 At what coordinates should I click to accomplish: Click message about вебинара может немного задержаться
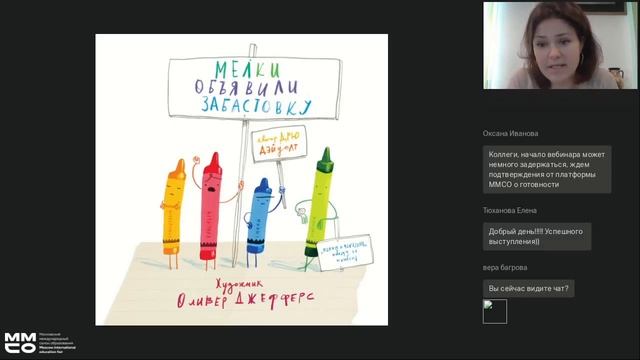coord(547,169)
